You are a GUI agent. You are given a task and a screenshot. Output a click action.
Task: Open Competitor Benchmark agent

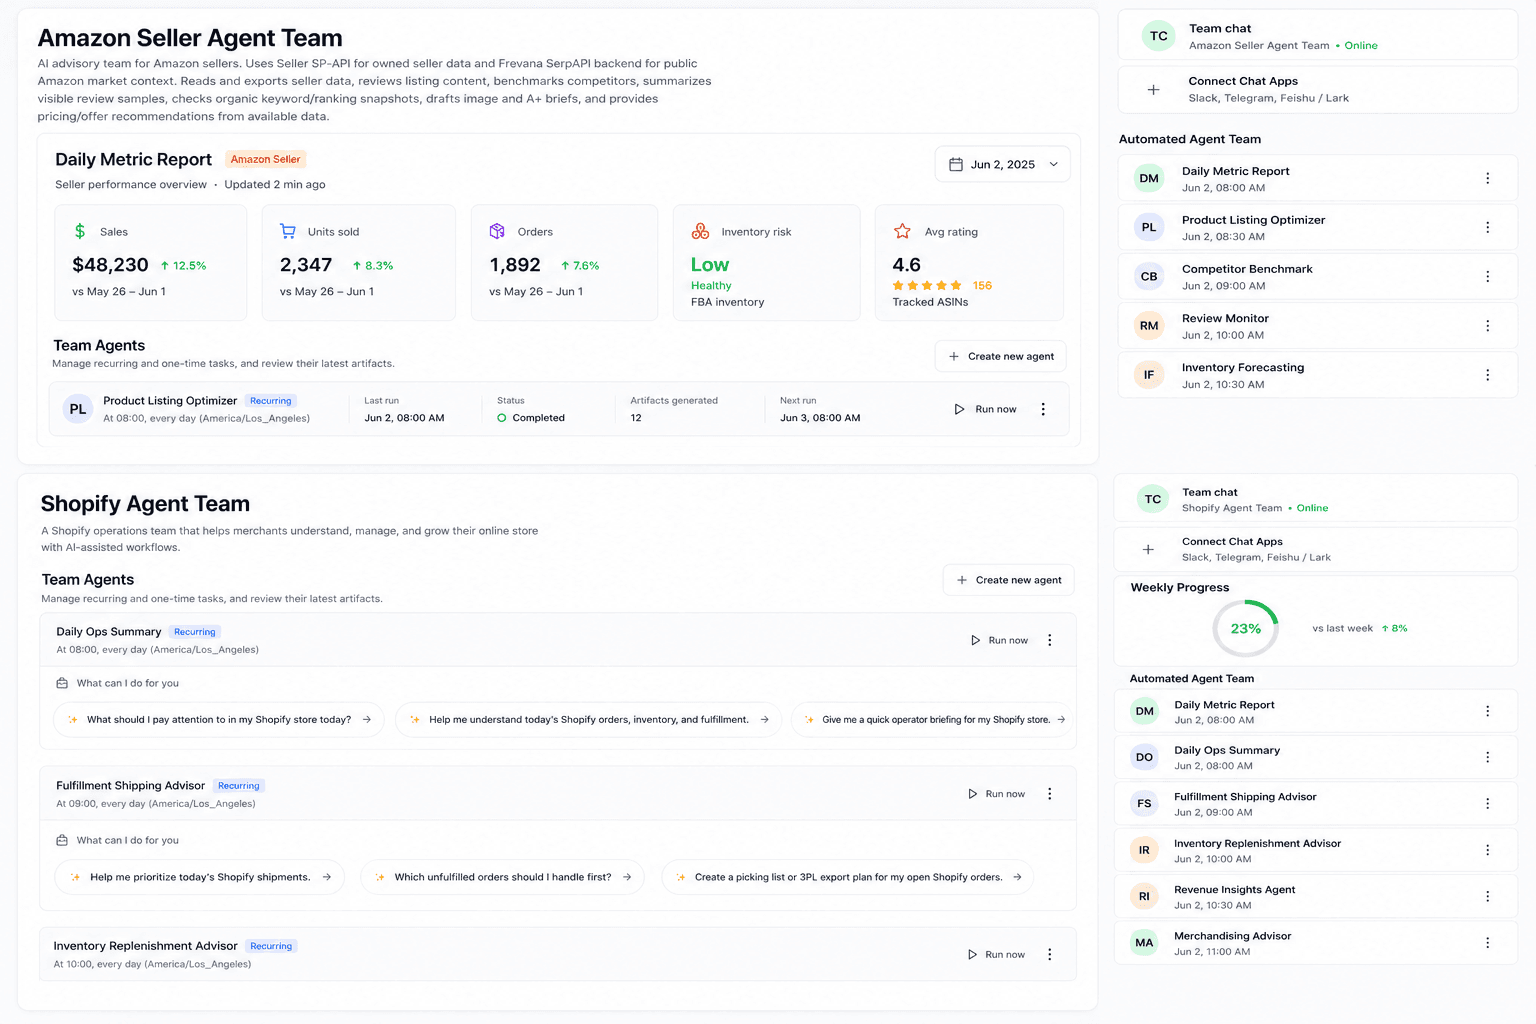1317,277
